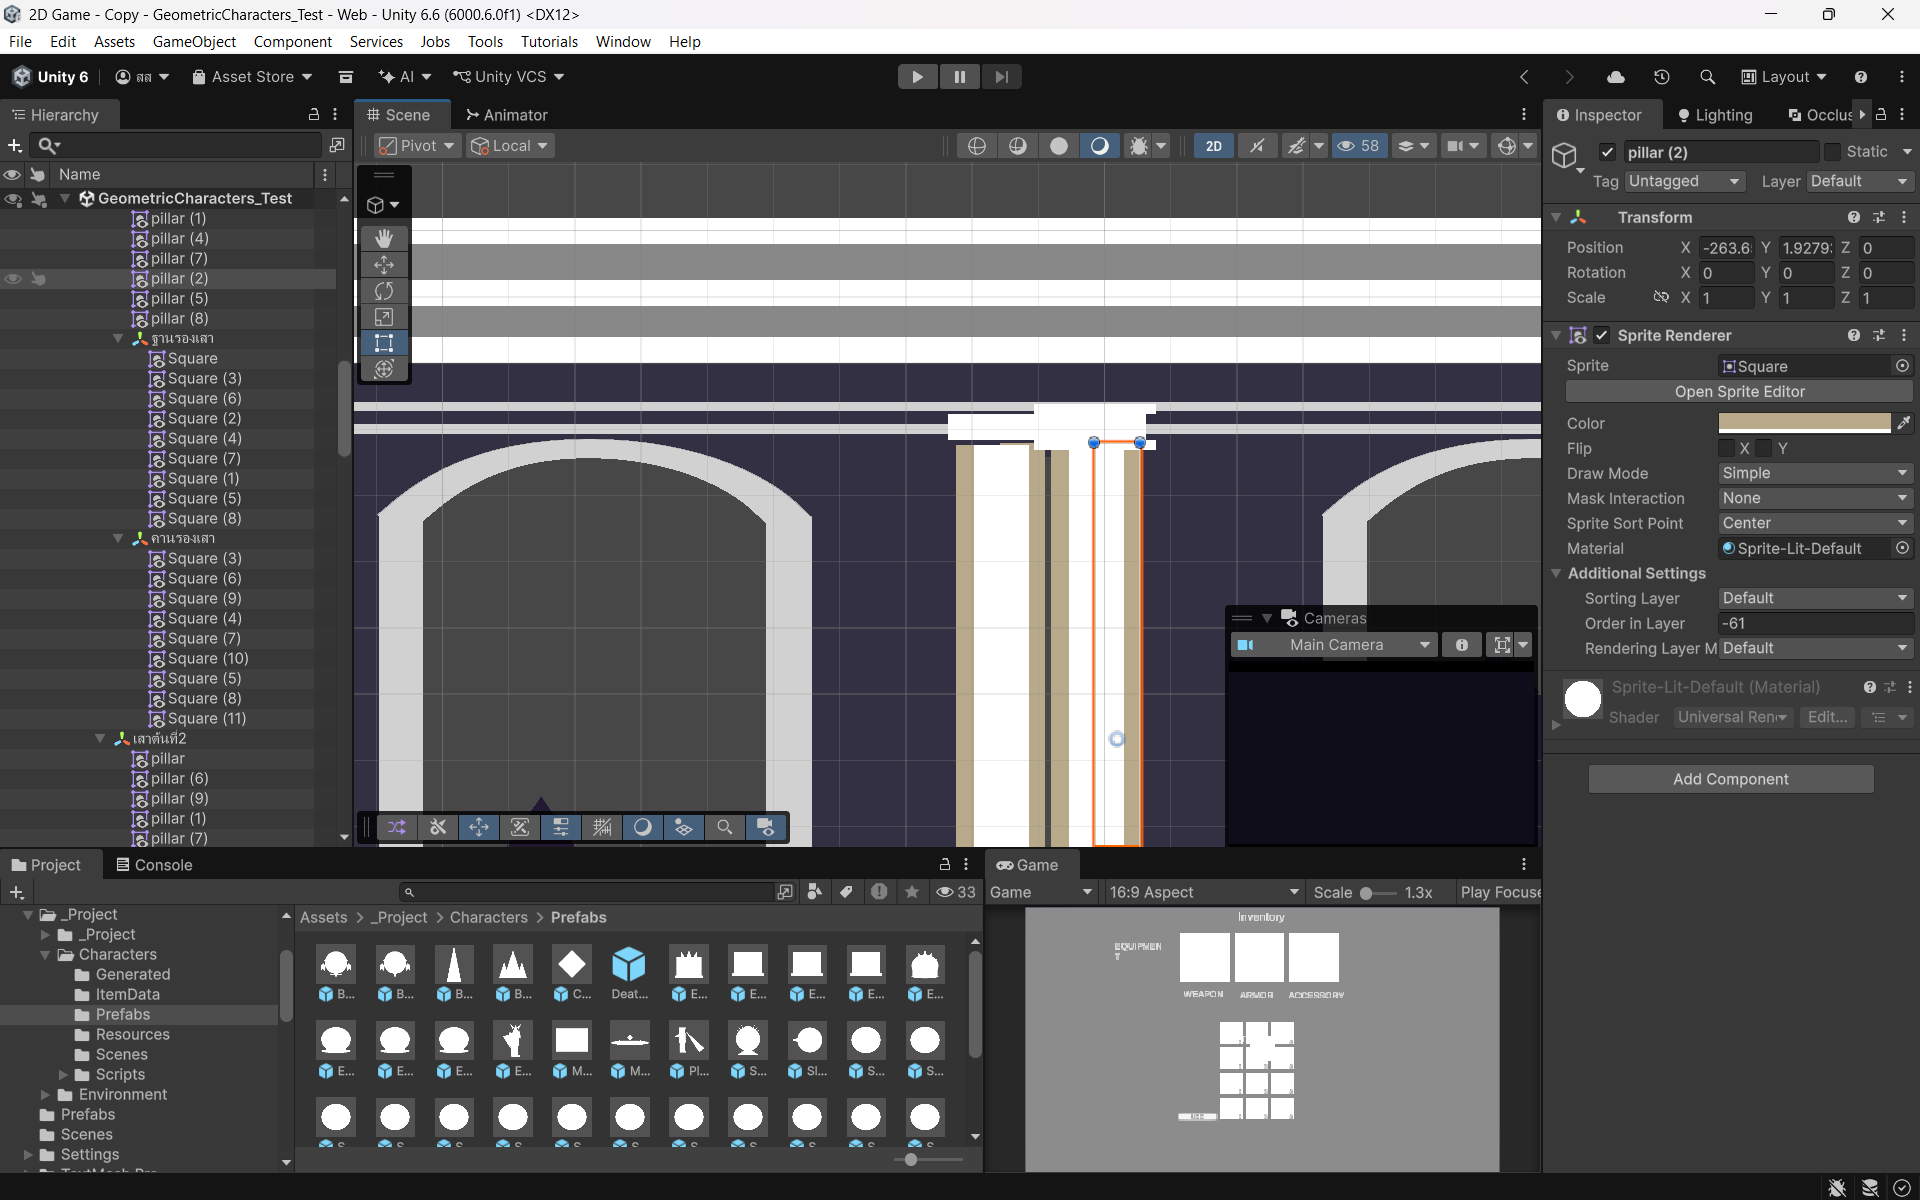Click material Edit... button
1920x1200 pixels.
click(x=1827, y=717)
